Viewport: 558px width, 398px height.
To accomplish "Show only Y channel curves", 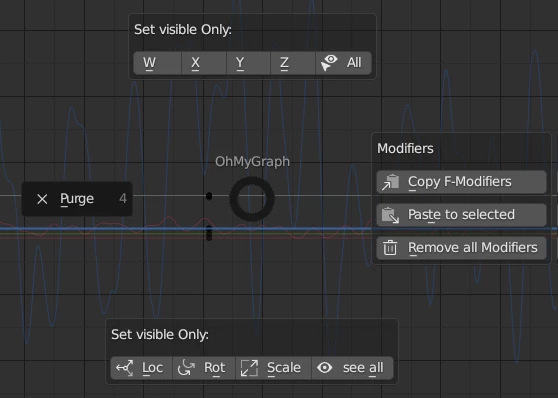I will pos(248,63).
